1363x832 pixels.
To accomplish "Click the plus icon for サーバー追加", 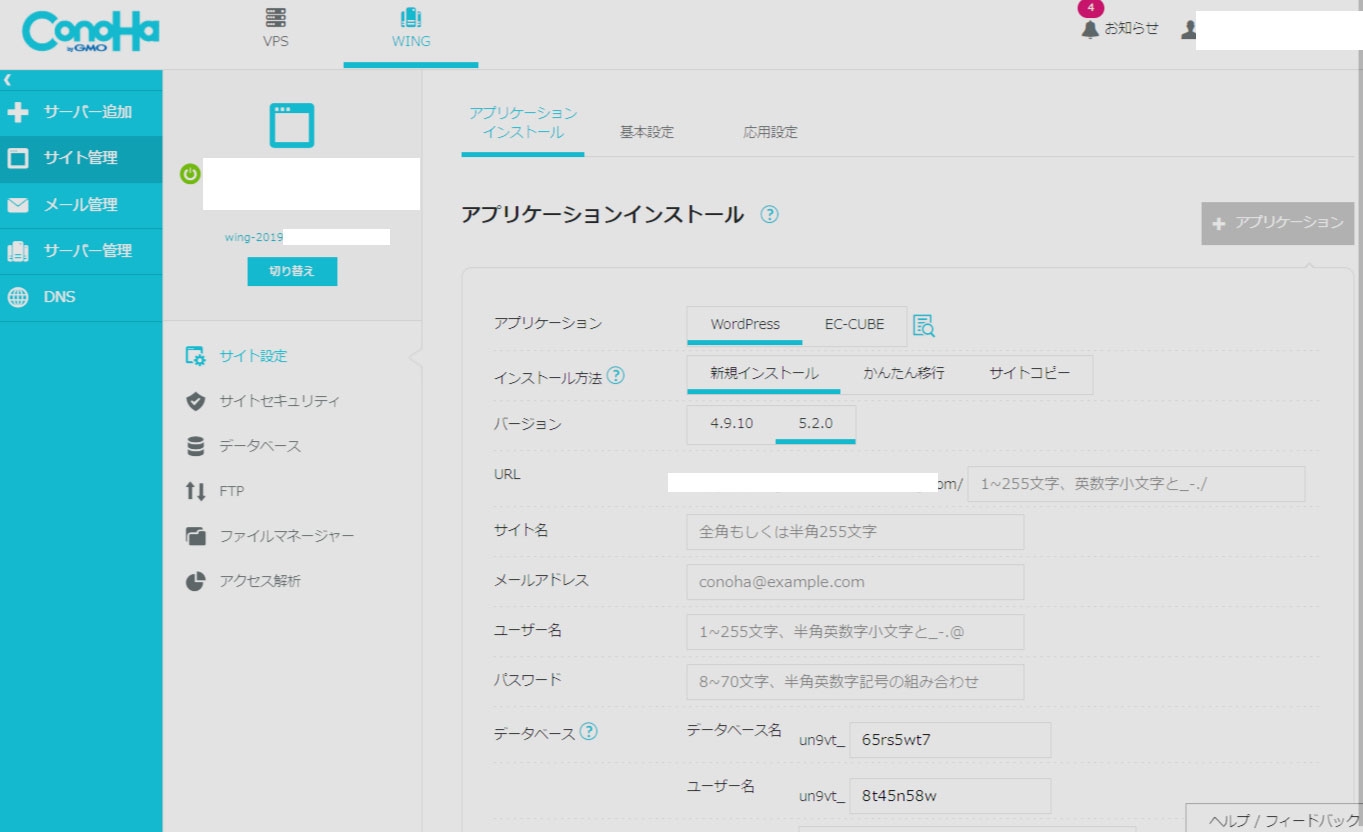I will click(x=18, y=112).
